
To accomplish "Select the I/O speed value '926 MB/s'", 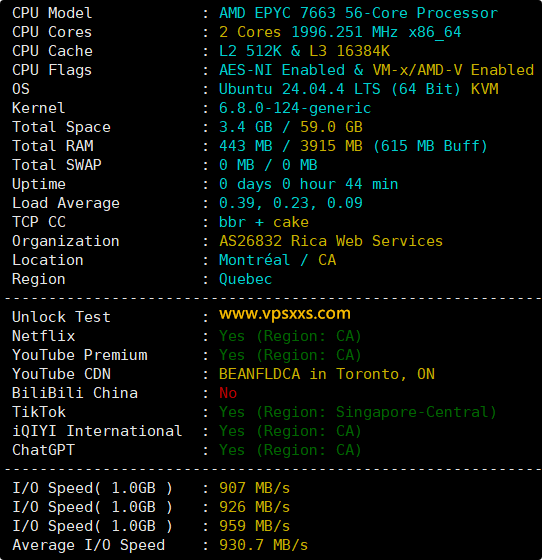I will [x=255, y=507].
